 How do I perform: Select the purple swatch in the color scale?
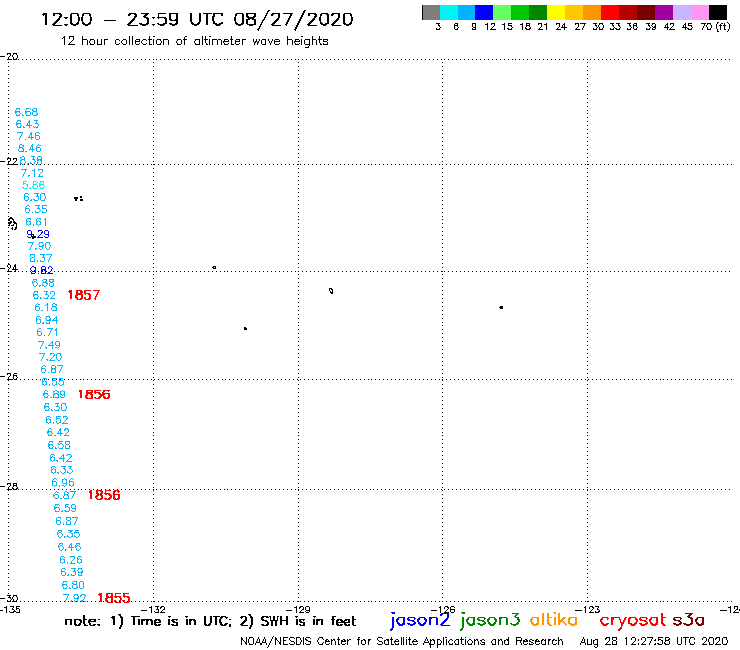[x=664, y=12]
